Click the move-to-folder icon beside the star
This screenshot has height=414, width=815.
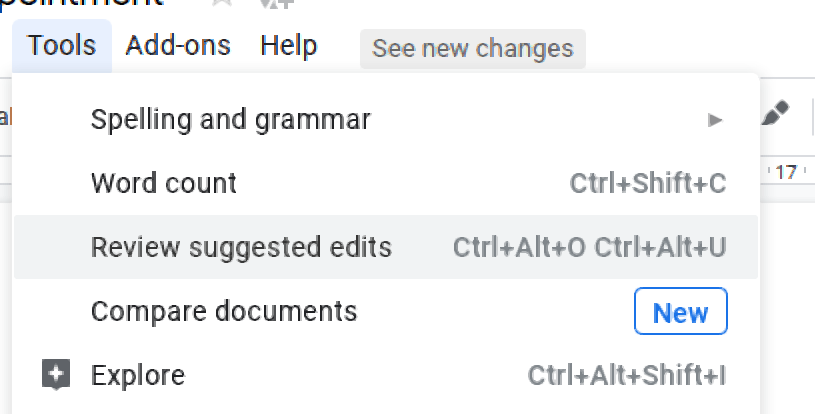click(x=277, y=3)
